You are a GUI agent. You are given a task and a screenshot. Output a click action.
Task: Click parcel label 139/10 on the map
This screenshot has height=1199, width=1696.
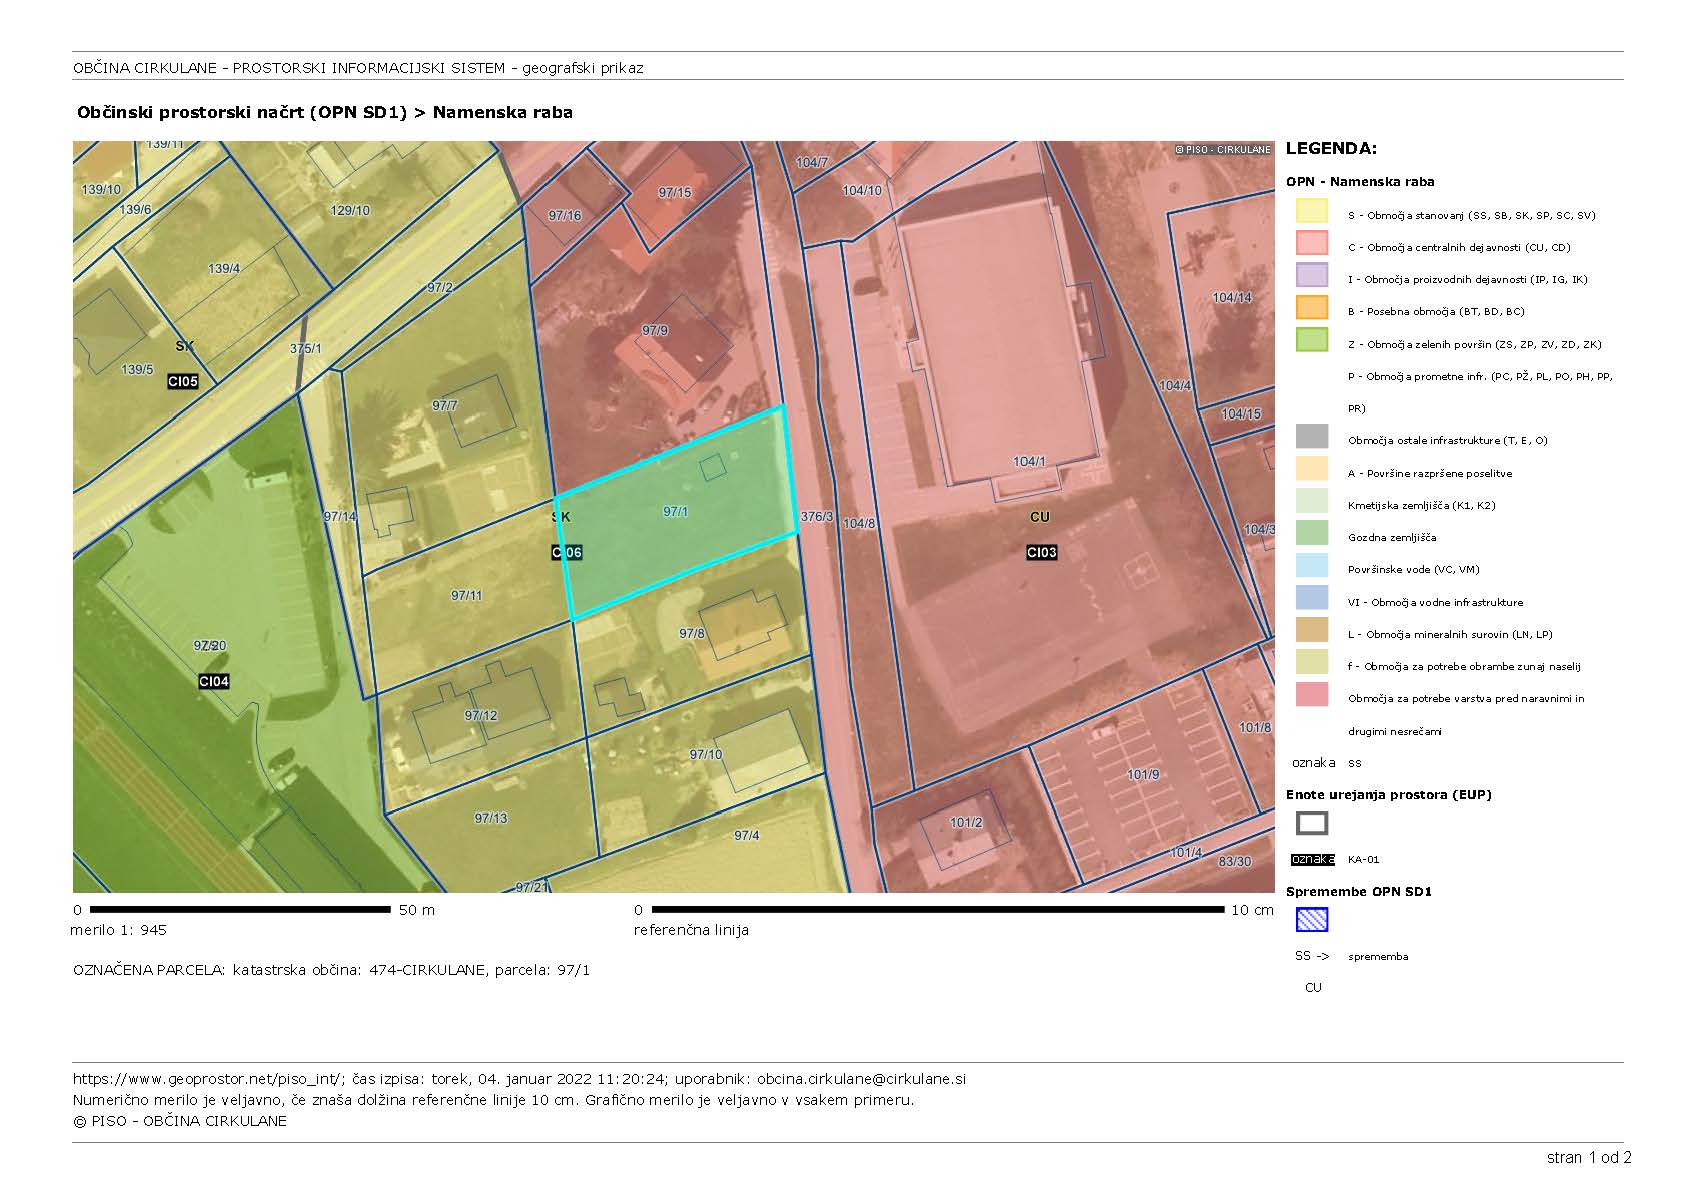(101, 190)
